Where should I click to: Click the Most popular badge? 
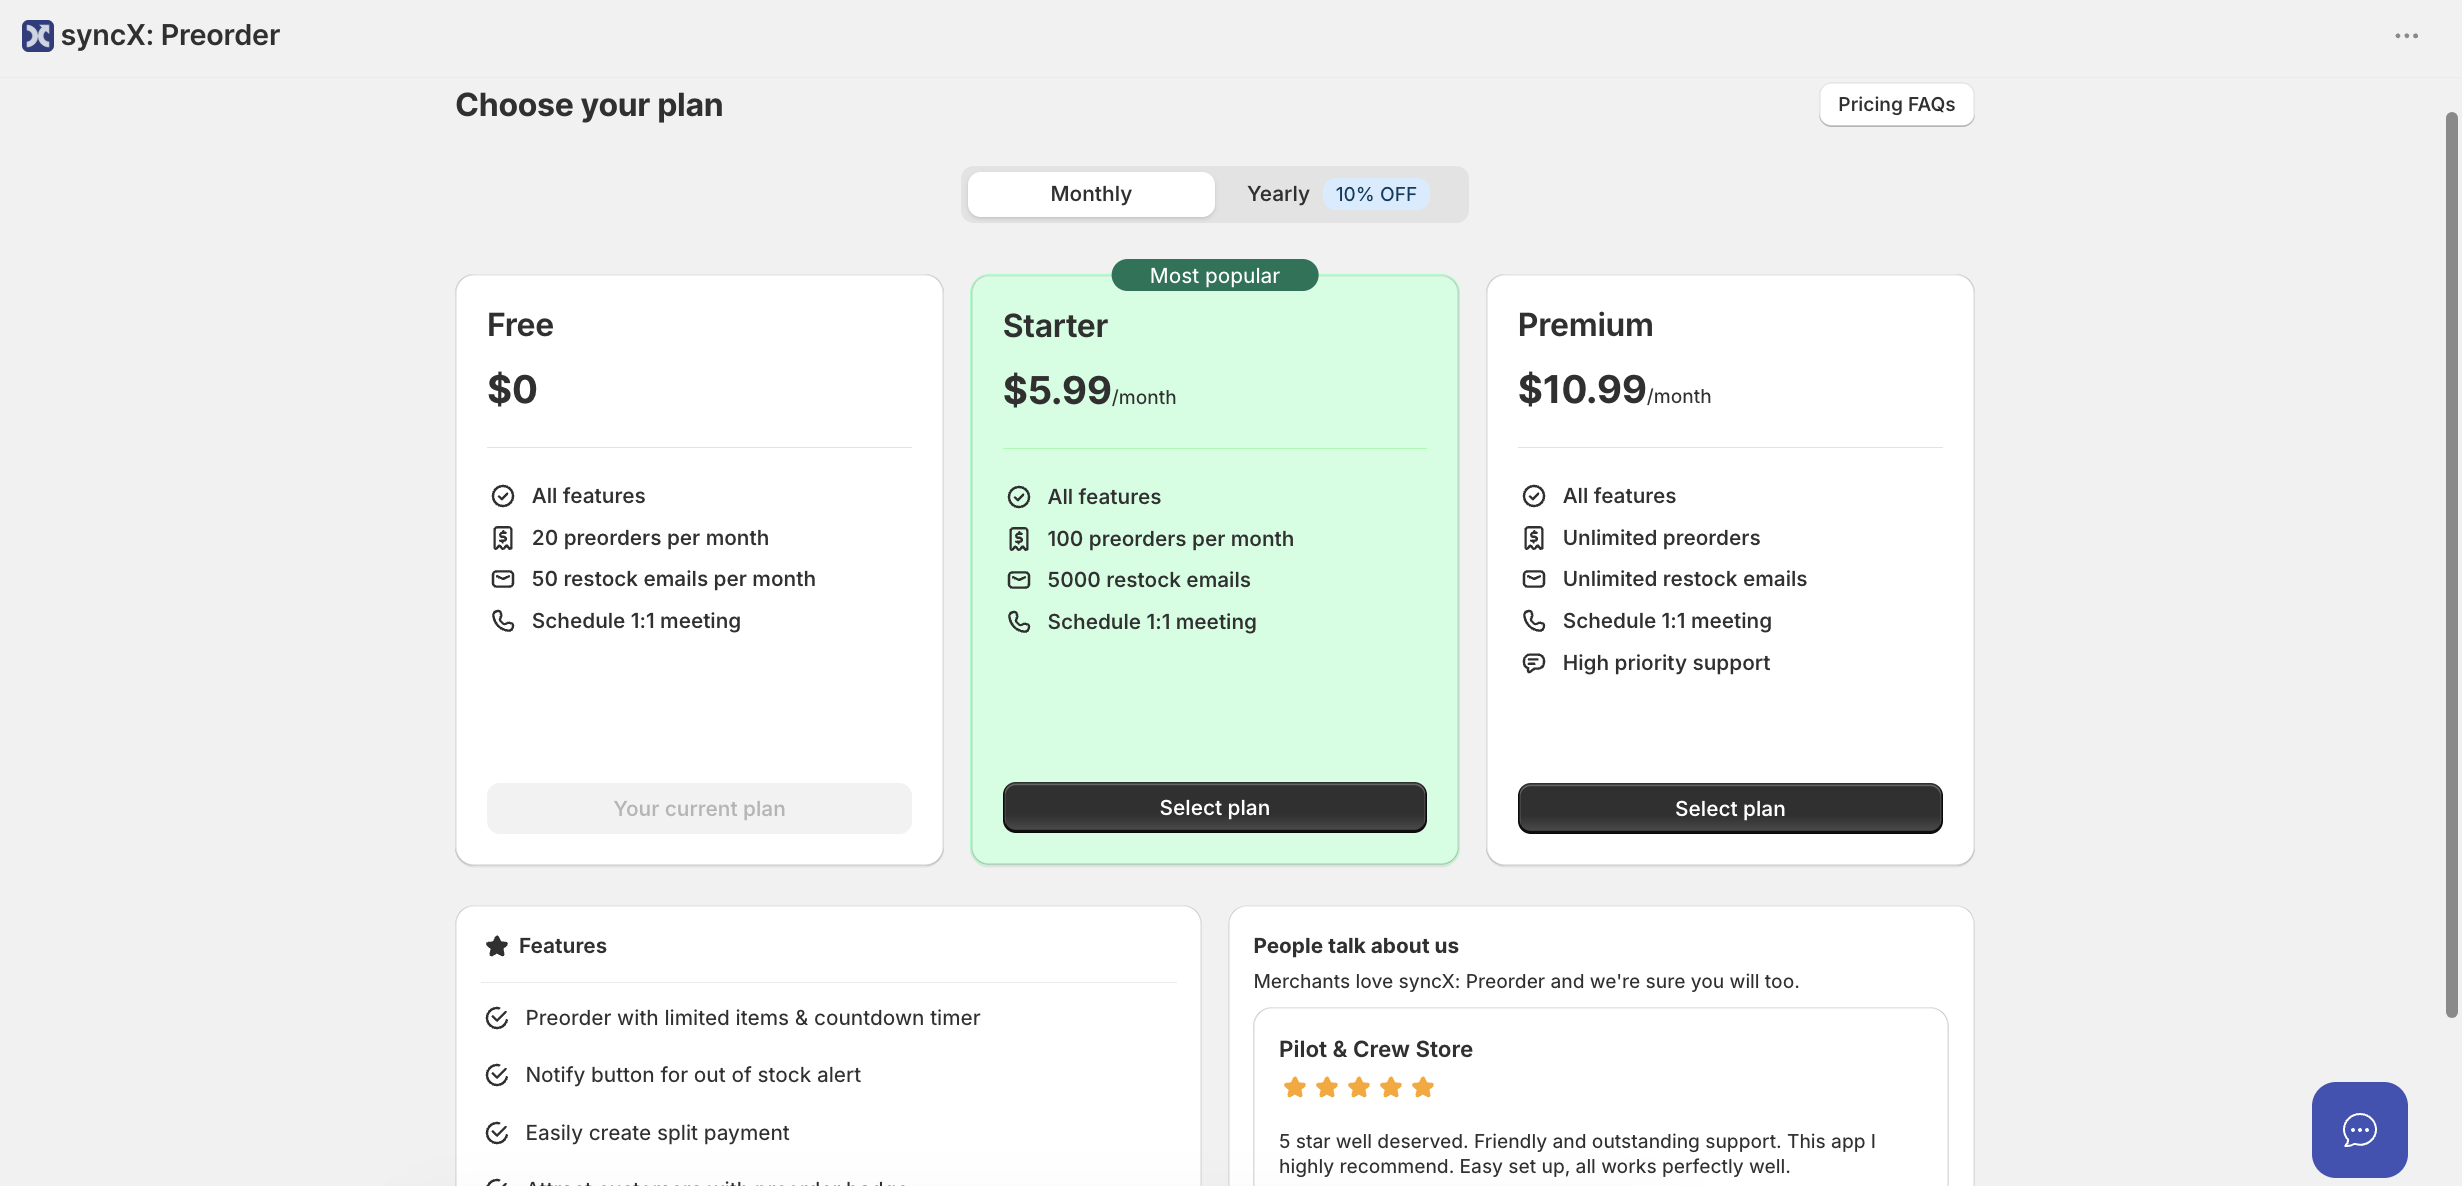click(x=1214, y=276)
